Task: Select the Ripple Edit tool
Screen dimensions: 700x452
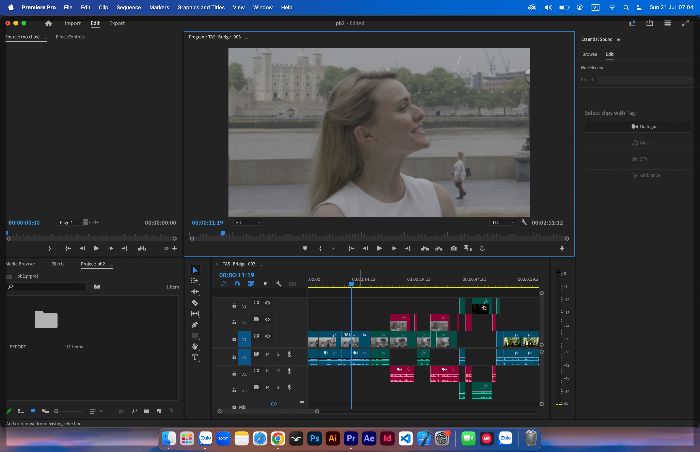Action: click(195, 292)
